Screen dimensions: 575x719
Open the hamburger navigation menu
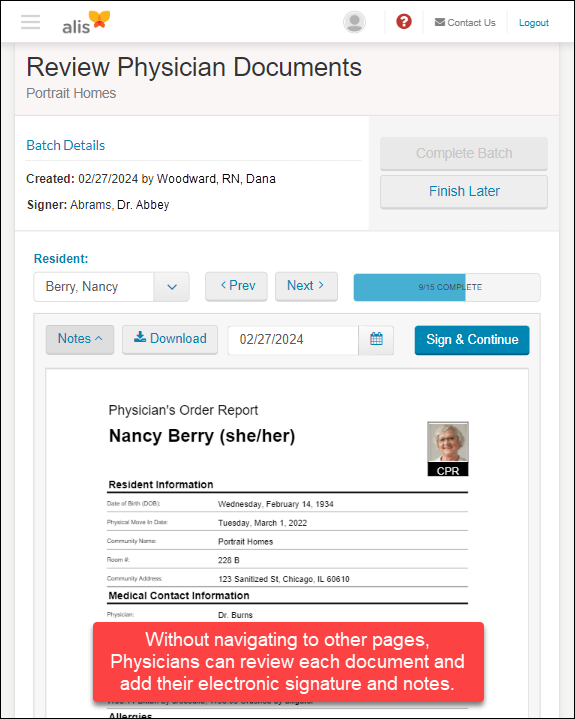[30, 22]
